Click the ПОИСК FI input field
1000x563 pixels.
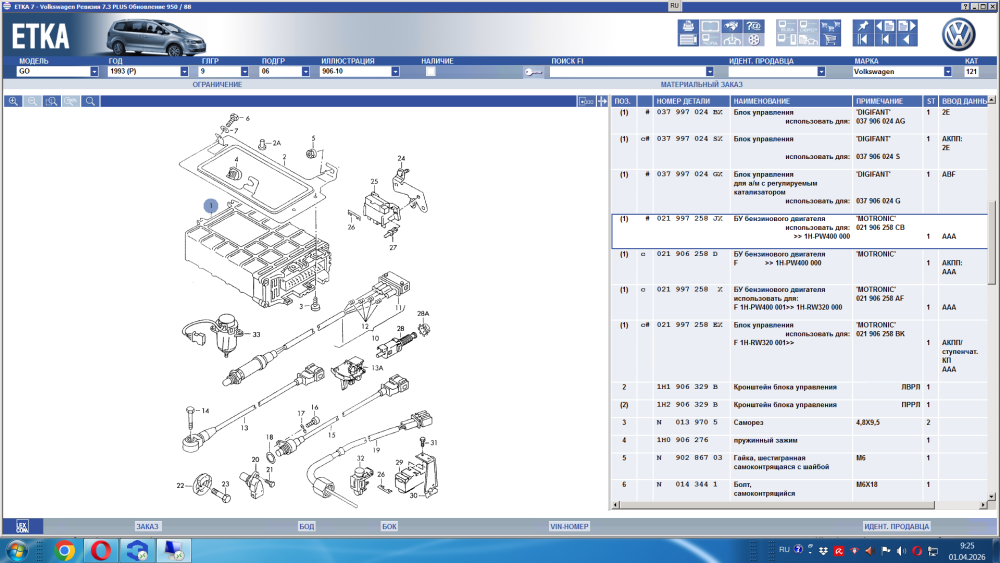pos(628,71)
